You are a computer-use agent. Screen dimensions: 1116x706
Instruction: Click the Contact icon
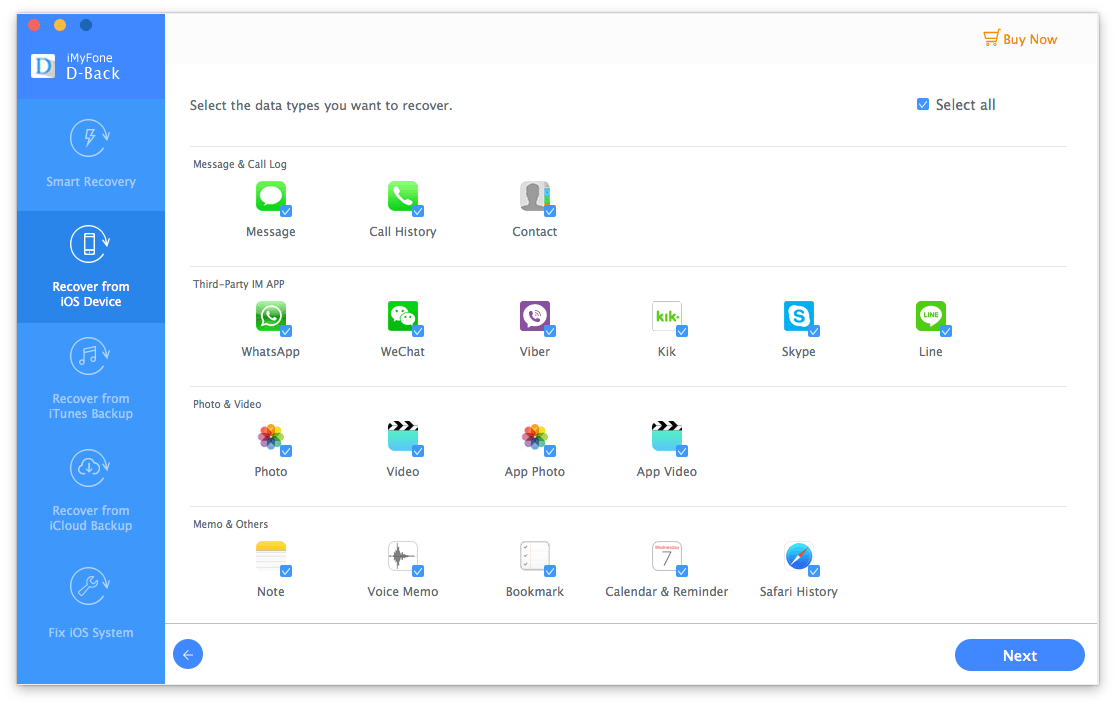point(535,196)
